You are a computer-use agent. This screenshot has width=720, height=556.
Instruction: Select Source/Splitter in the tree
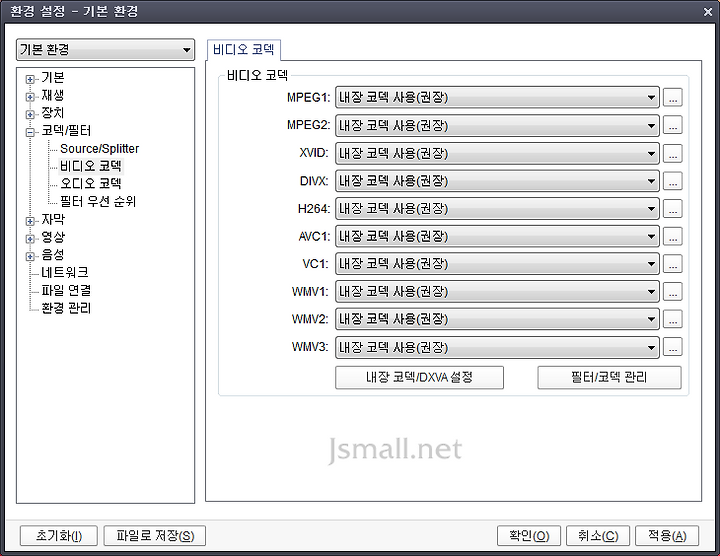coord(99,149)
